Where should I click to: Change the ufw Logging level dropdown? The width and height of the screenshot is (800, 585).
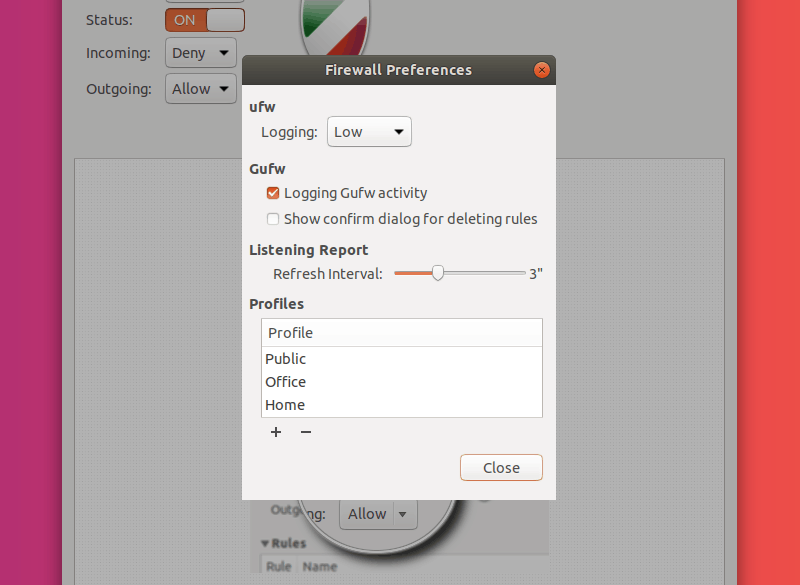click(369, 131)
